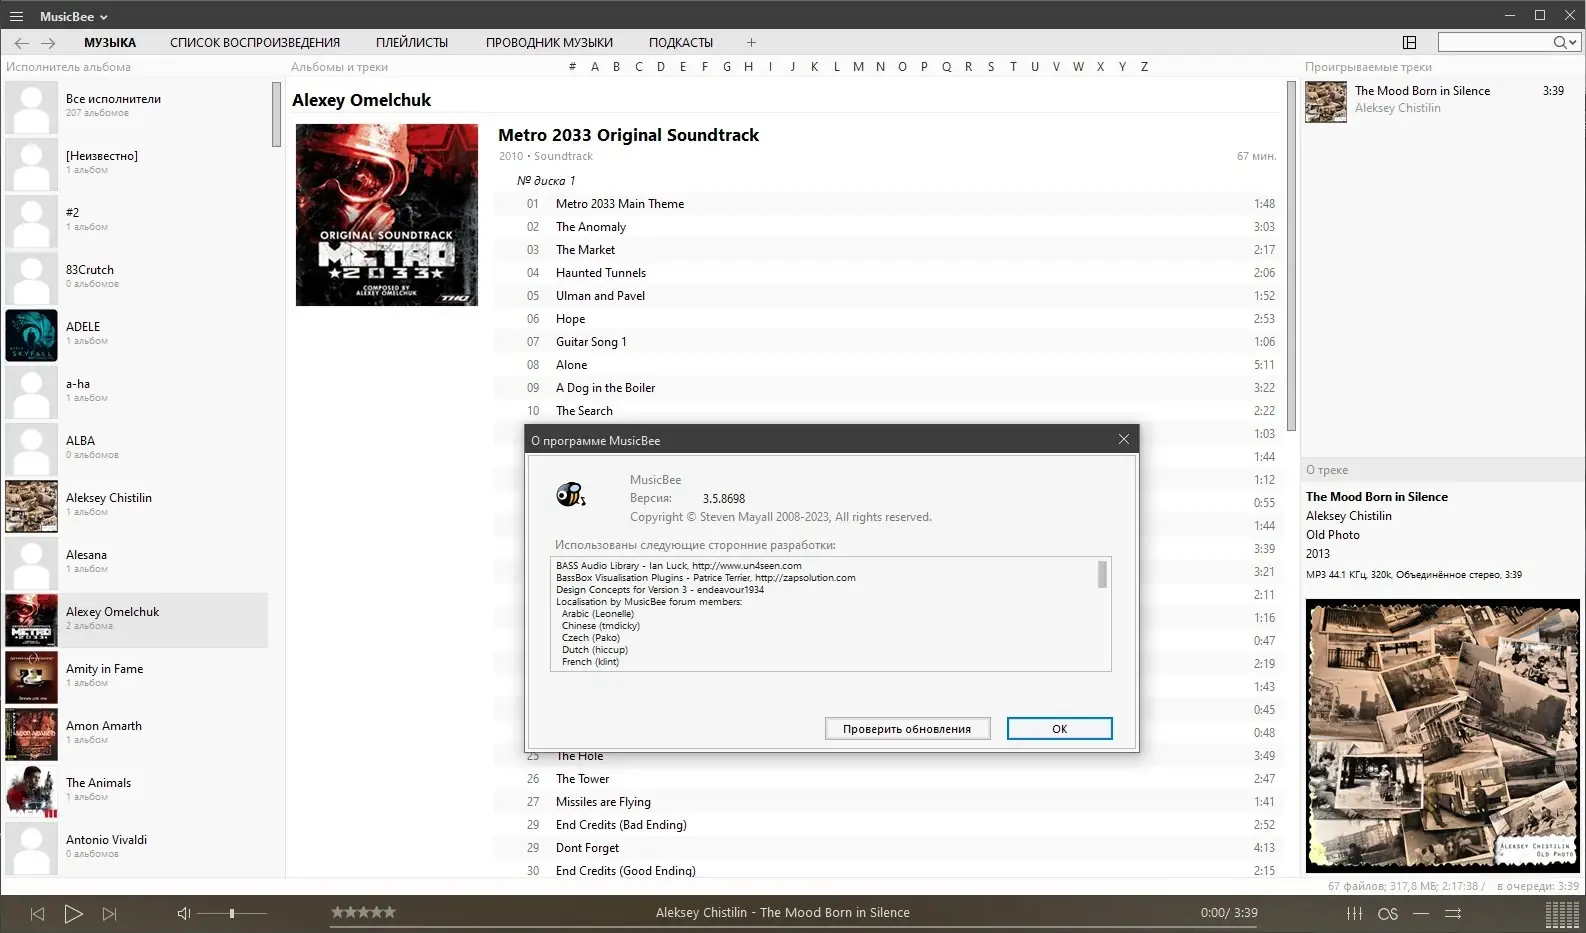
Task: Click the Amon Amarth artist thumbnail
Action: coord(31,734)
